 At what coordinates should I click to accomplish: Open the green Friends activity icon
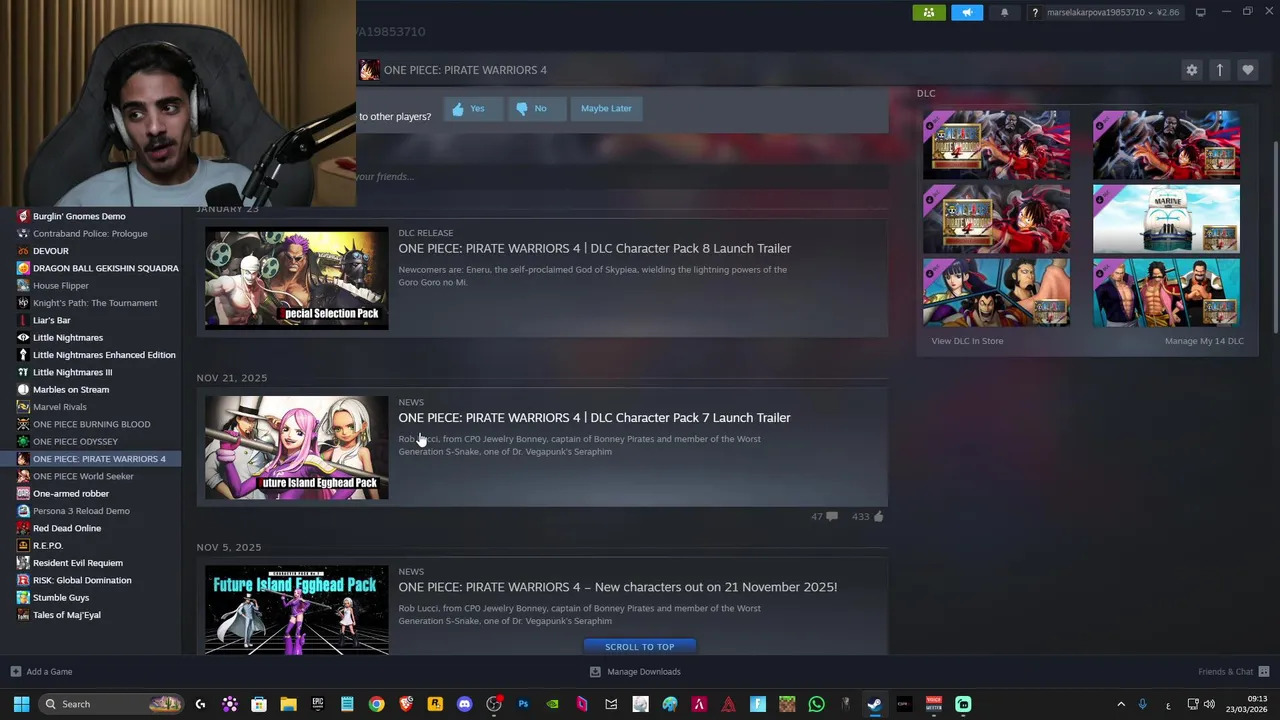(929, 12)
